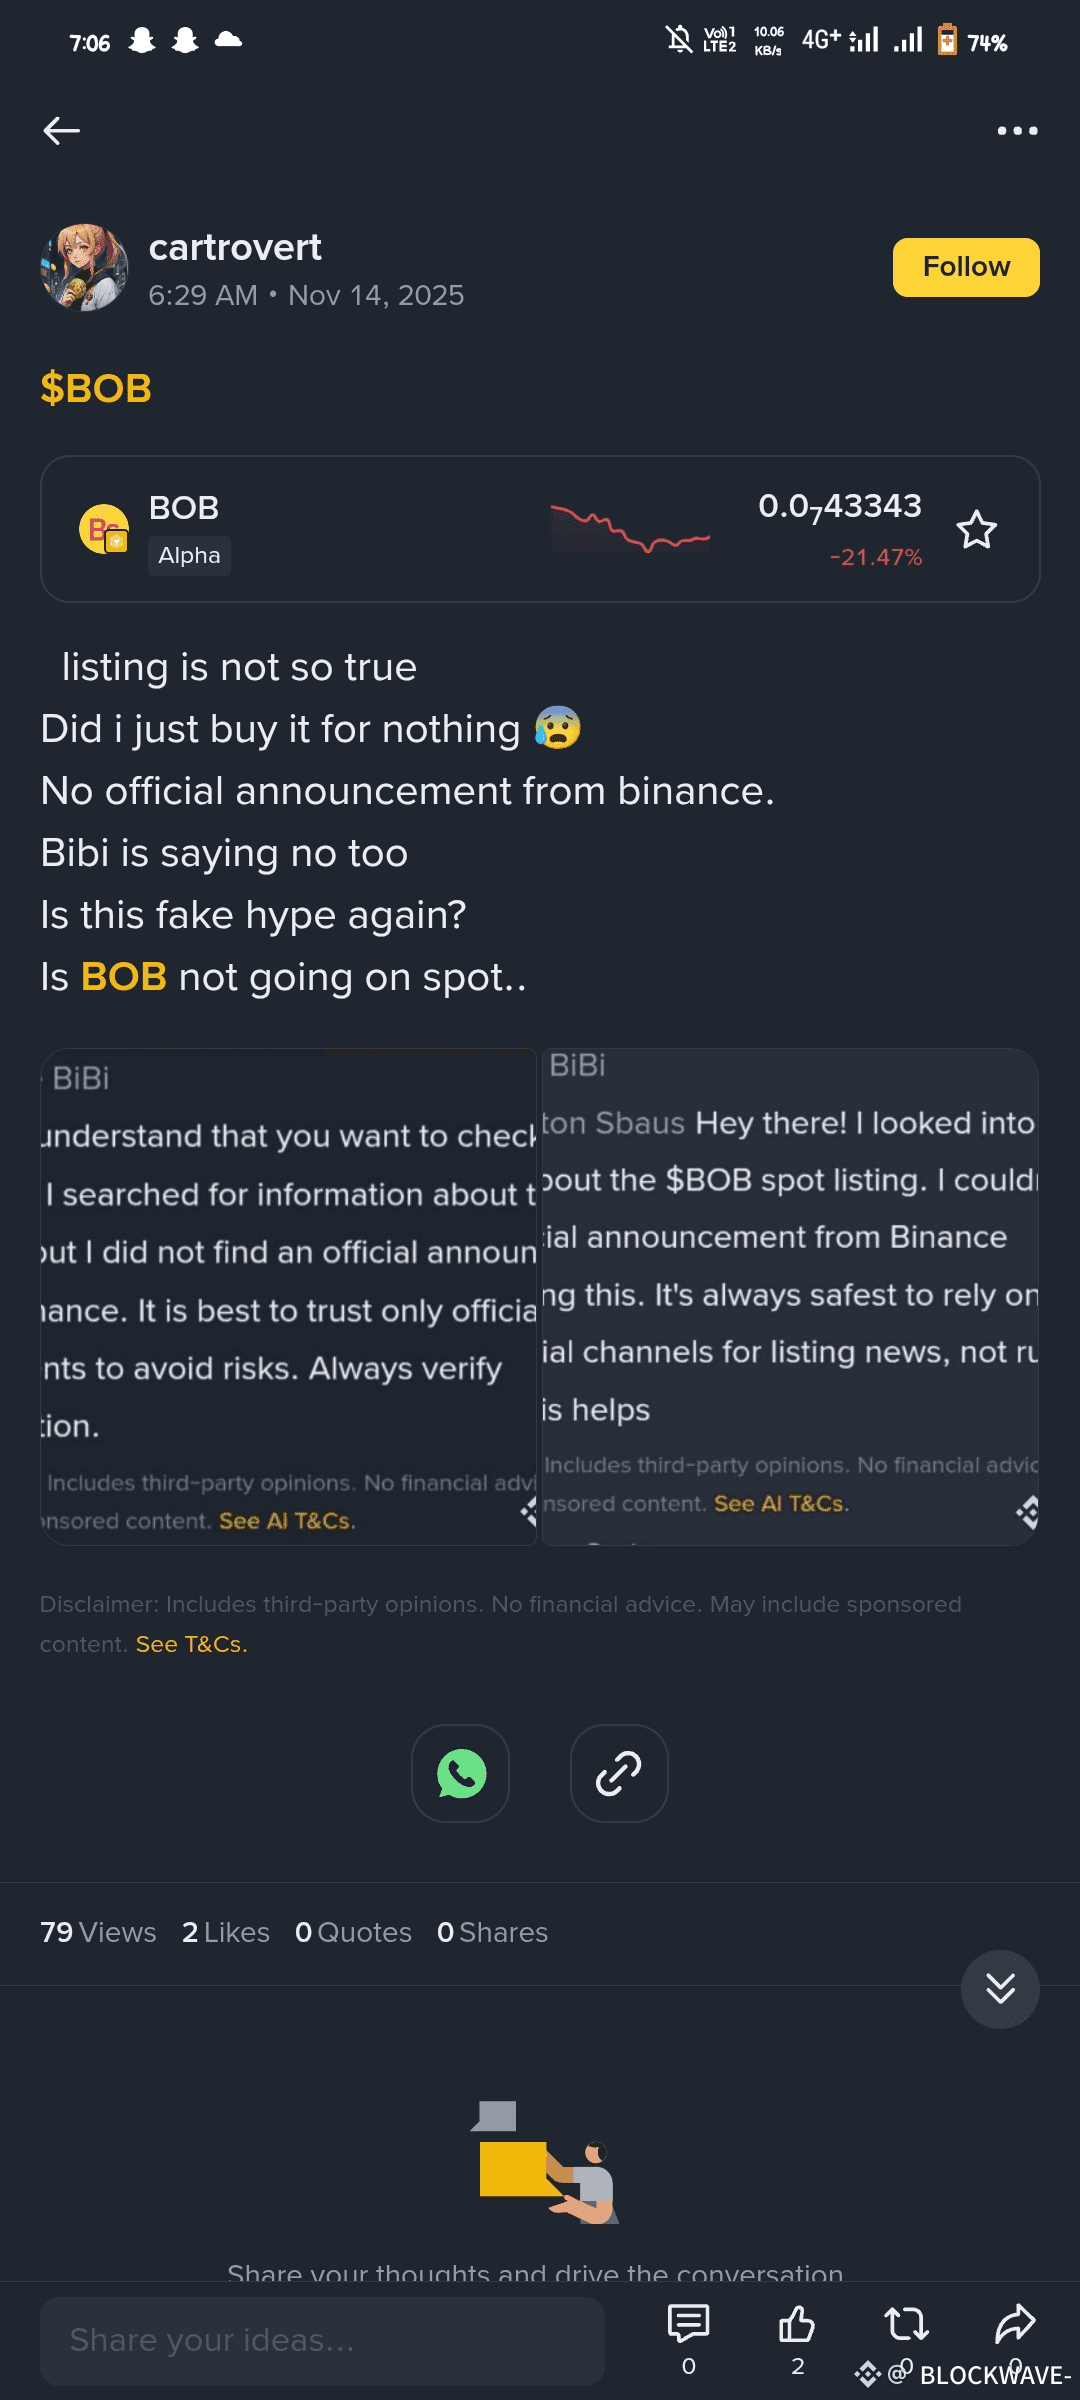Open cartrovert's profile avatar

pos(84,268)
